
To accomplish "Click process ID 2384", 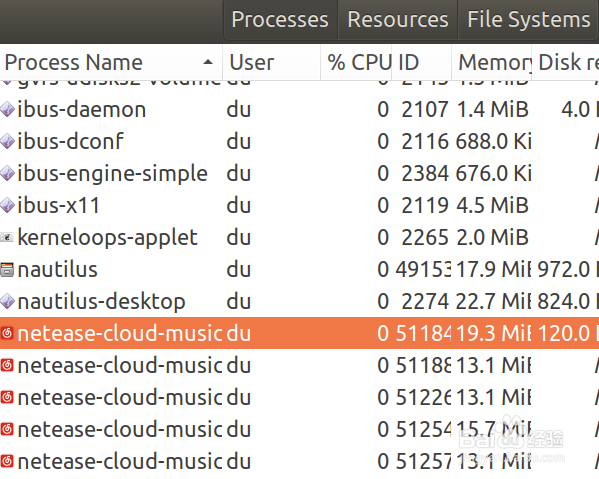I will point(425,173).
